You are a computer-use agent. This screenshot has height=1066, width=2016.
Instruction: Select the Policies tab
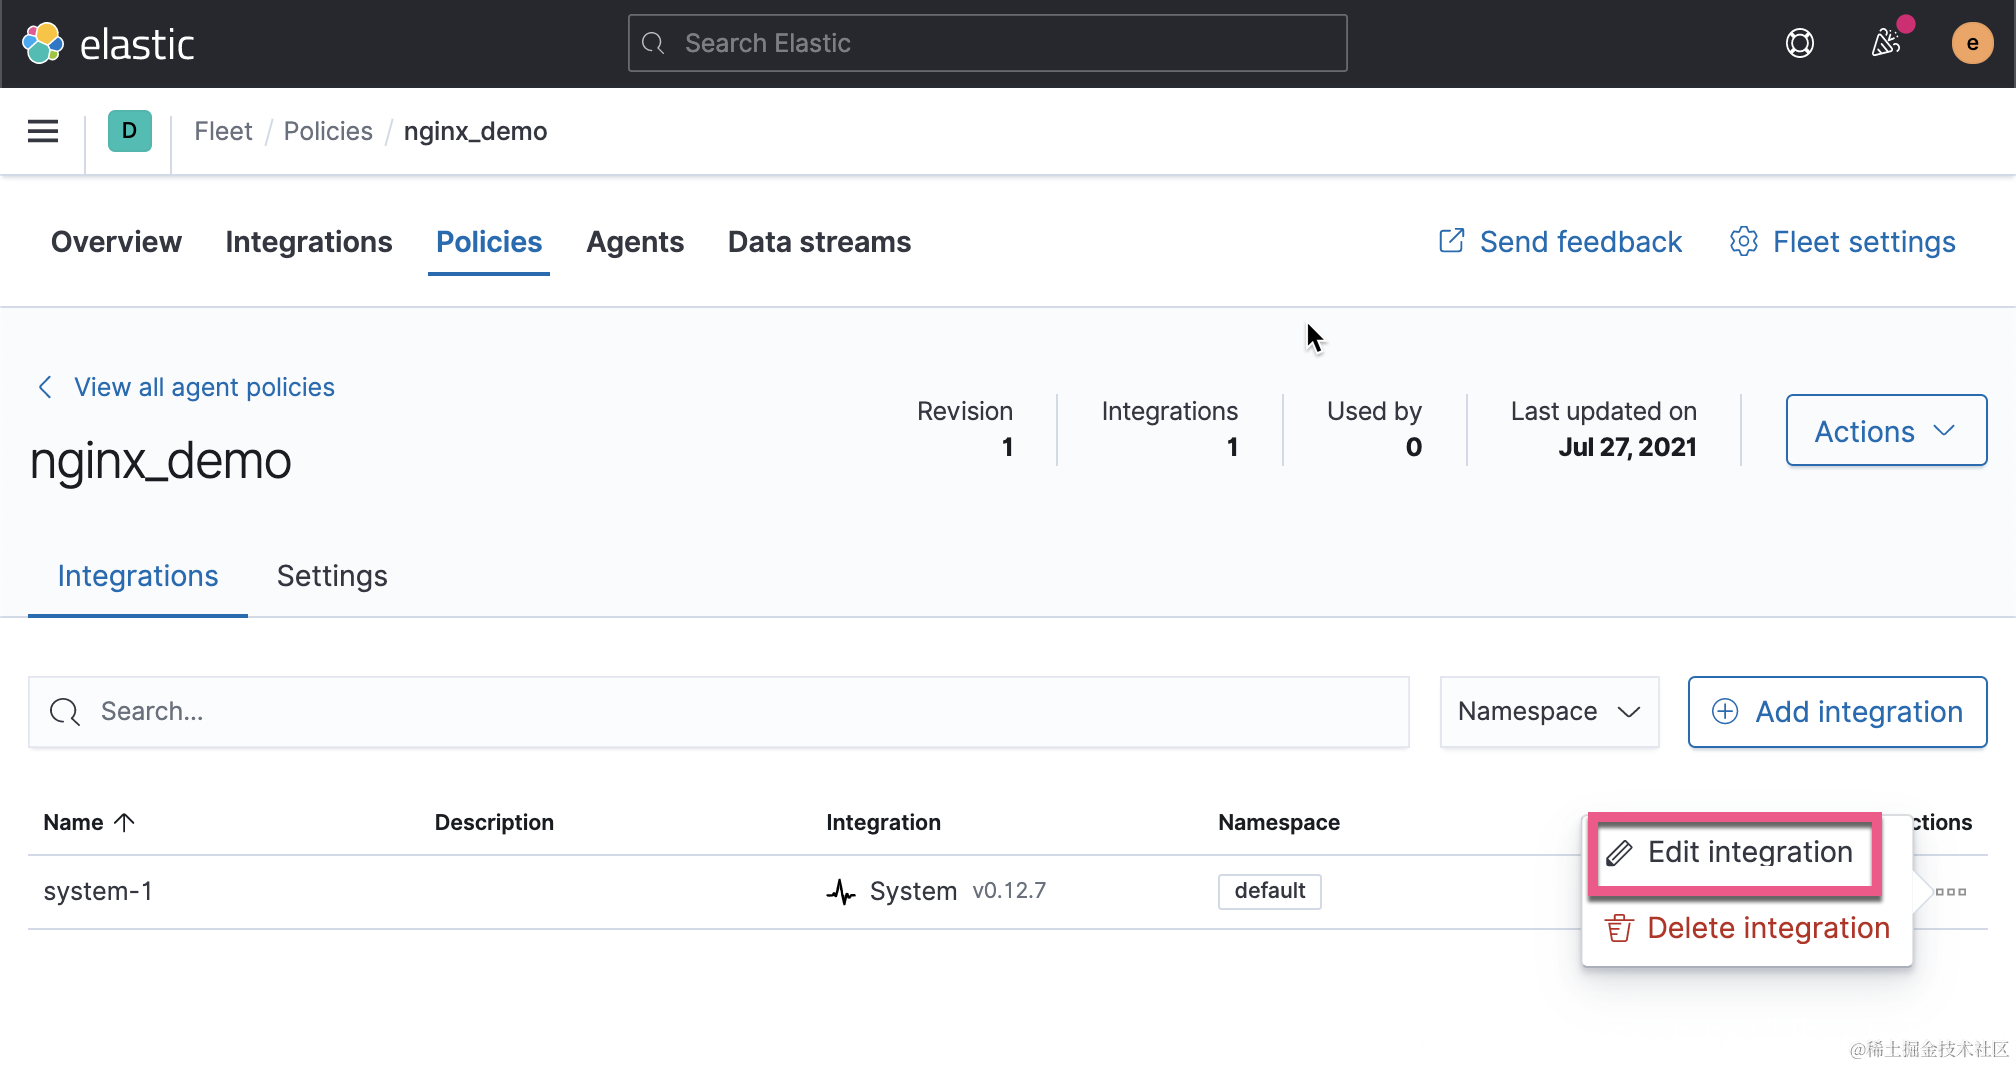[489, 242]
